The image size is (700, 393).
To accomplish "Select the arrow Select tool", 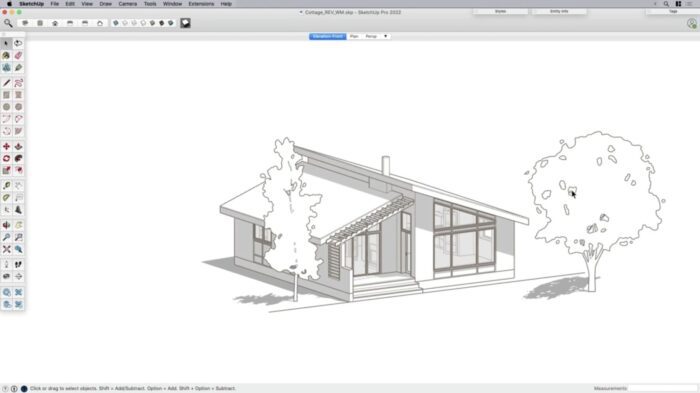I will tap(6, 43).
